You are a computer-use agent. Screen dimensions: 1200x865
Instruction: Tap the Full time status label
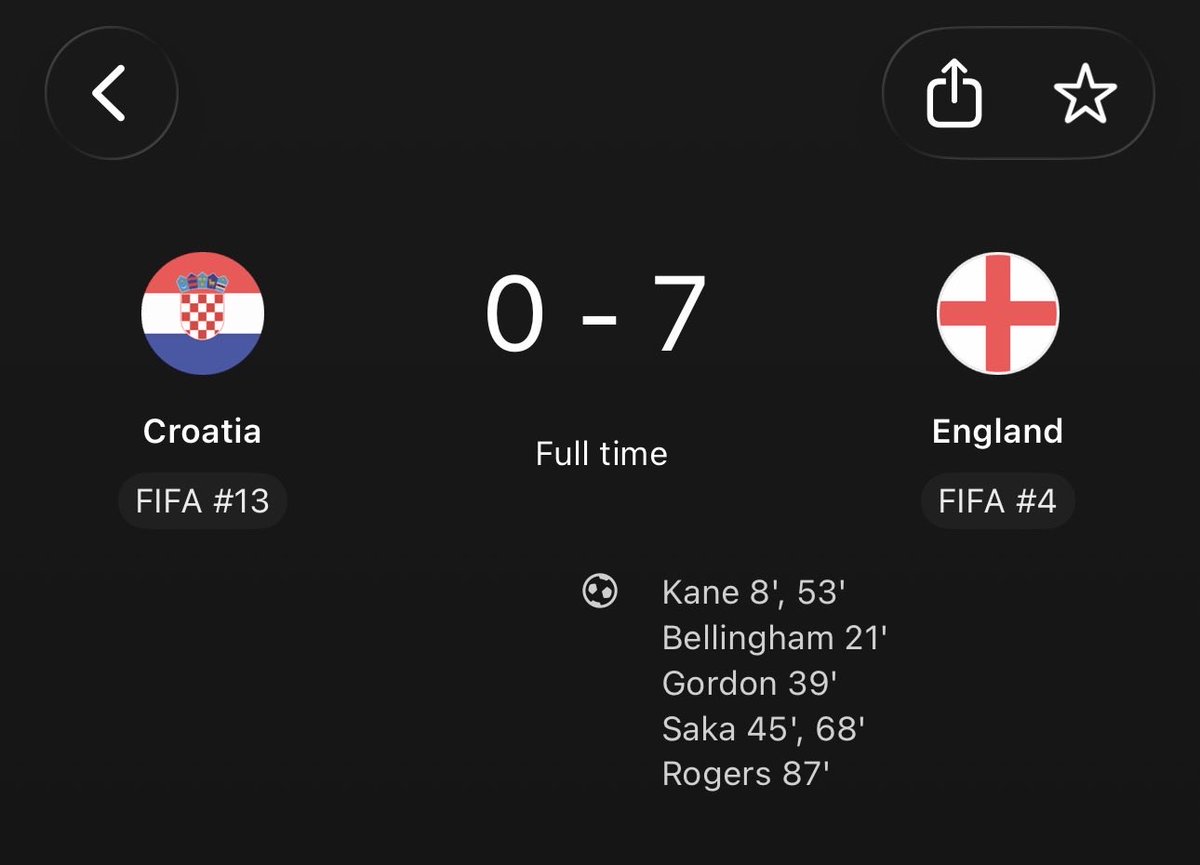(601, 454)
